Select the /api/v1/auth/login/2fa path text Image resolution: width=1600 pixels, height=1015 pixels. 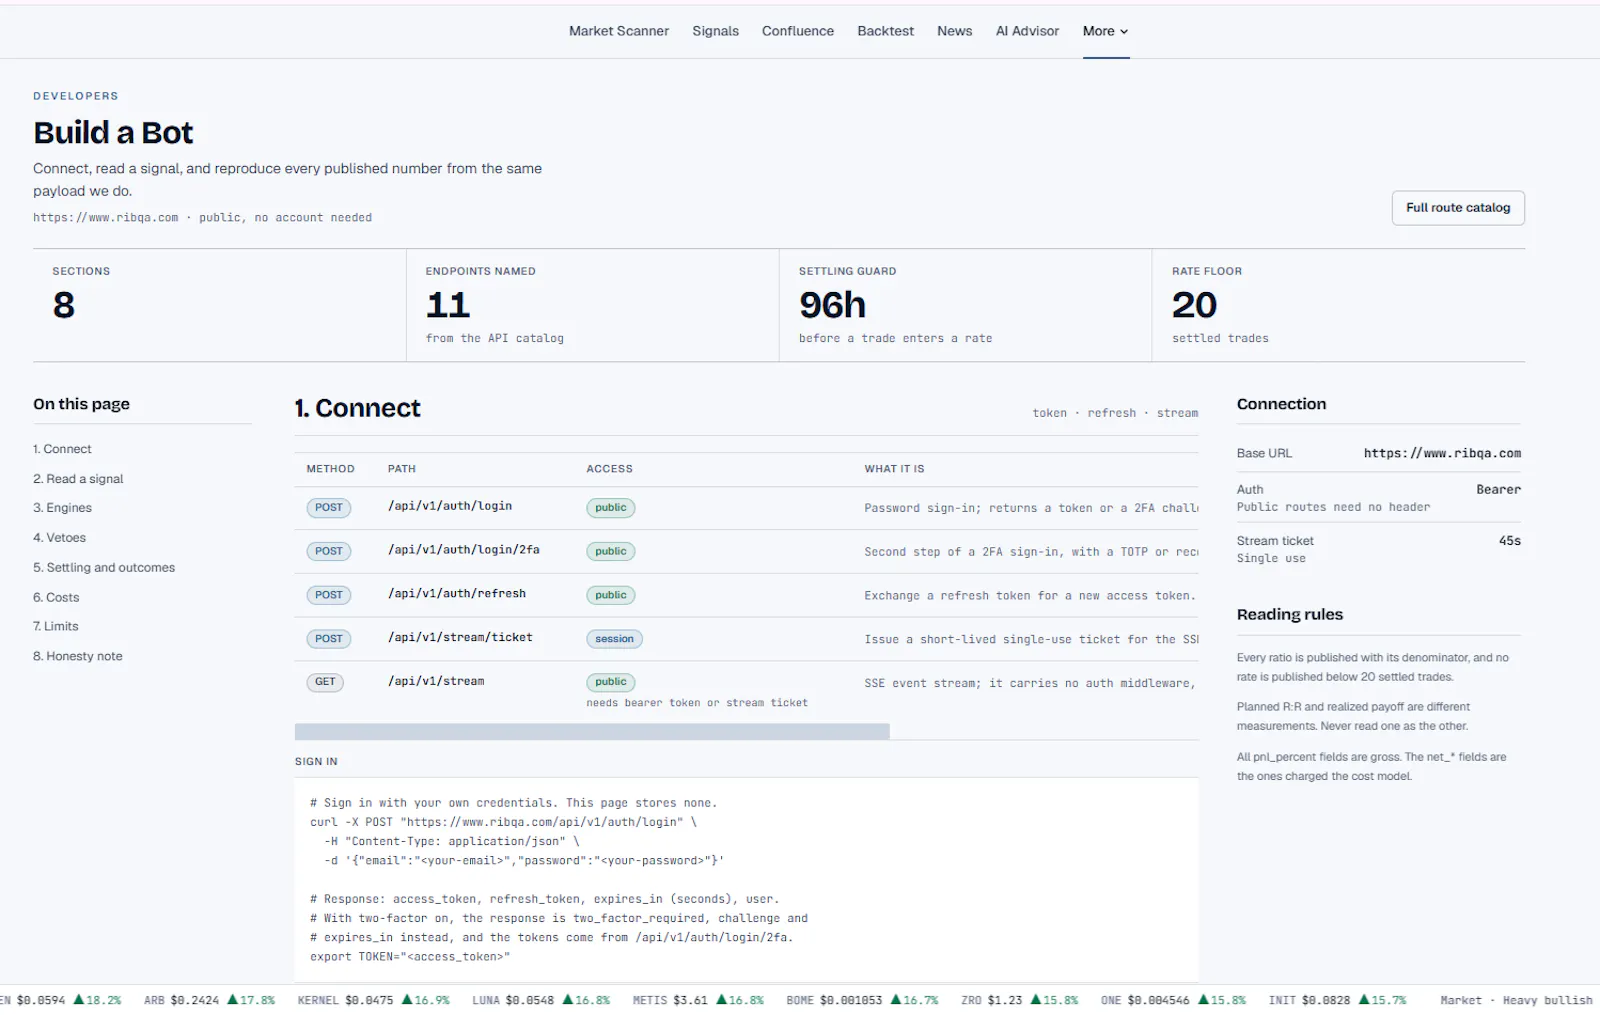click(464, 550)
